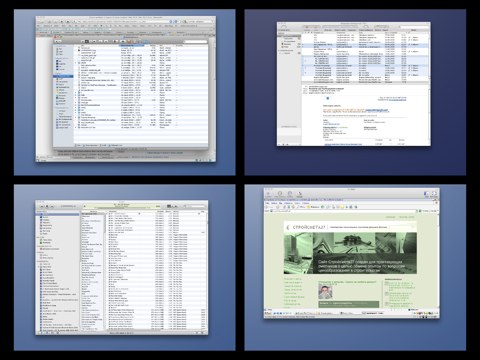
Task: Click the iTunes play/pause button
Action: click(47, 206)
